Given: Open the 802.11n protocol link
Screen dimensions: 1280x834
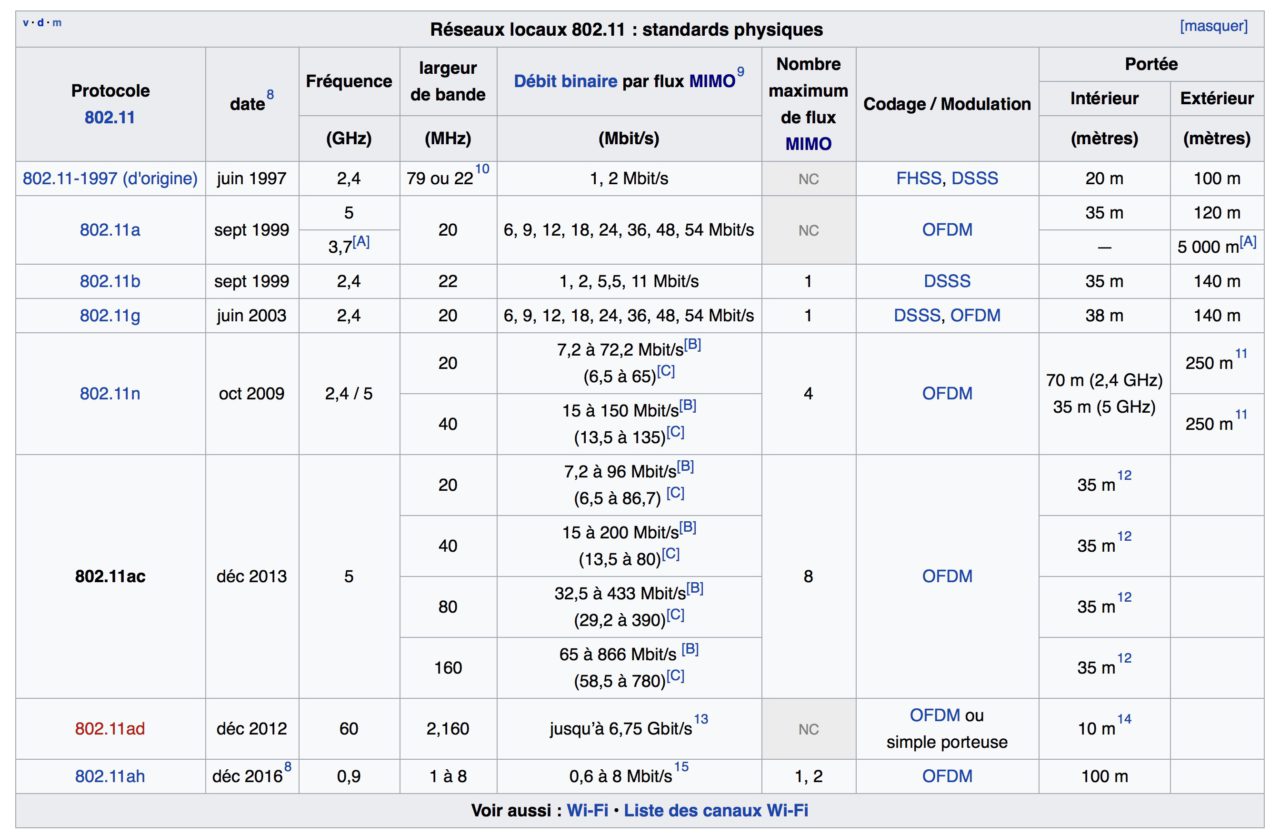Looking at the screenshot, I should point(110,393).
